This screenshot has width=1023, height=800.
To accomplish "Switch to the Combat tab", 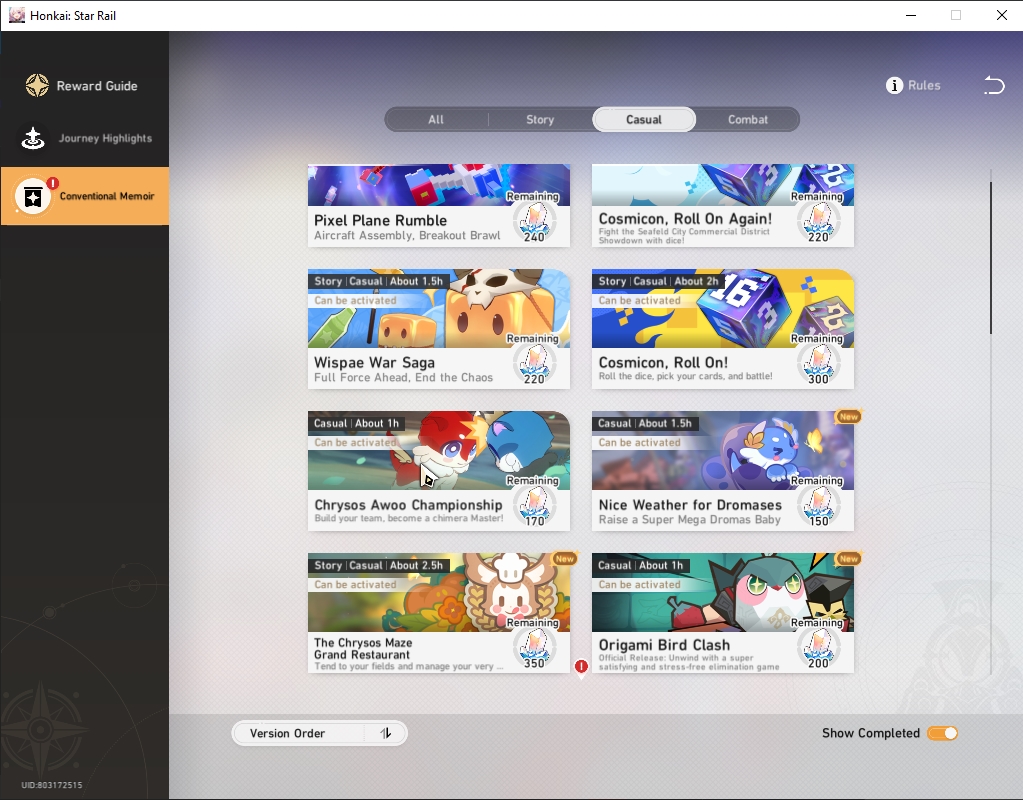I will click(x=748, y=119).
